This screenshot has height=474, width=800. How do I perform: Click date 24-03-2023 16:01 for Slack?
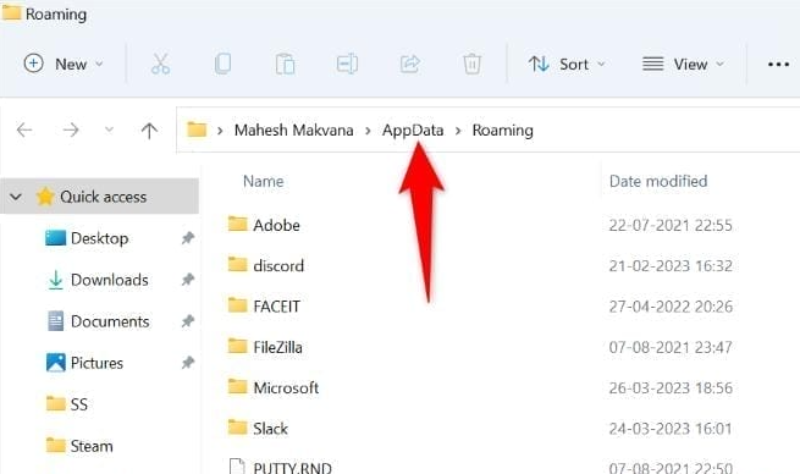tap(670, 429)
